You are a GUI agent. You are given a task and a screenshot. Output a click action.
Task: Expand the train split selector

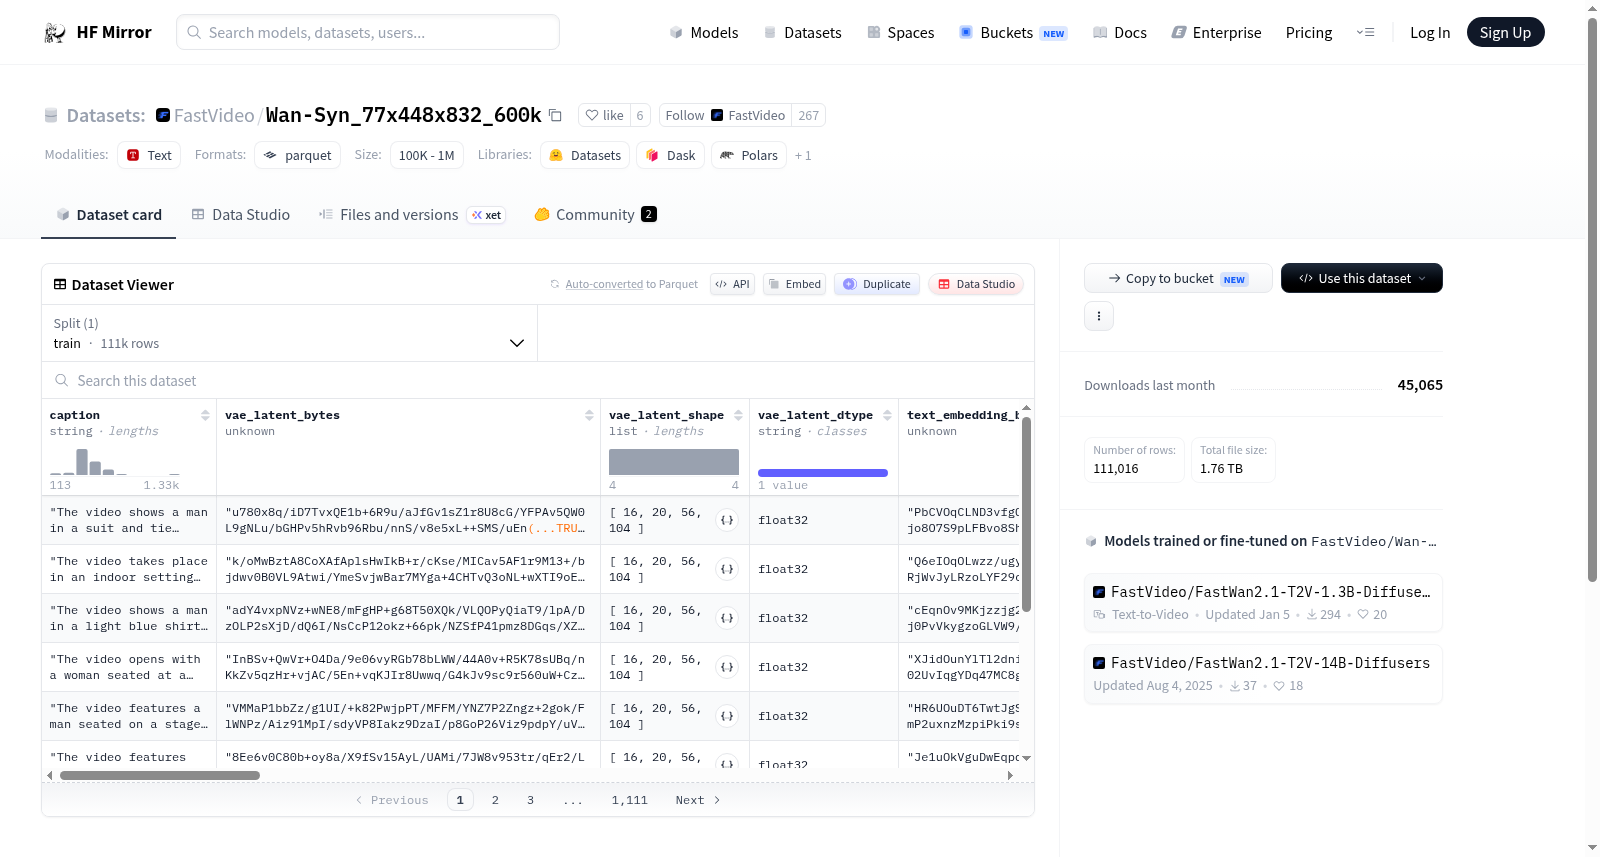pyautogui.click(x=289, y=333)
